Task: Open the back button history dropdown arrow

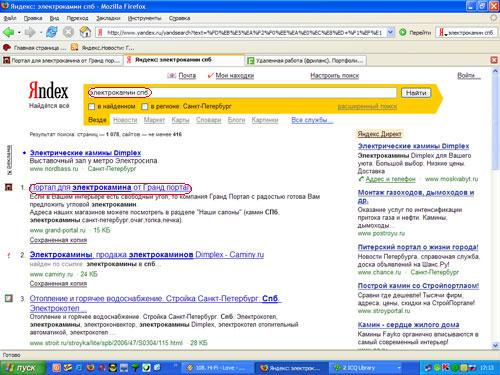Action: pos(19,32)
